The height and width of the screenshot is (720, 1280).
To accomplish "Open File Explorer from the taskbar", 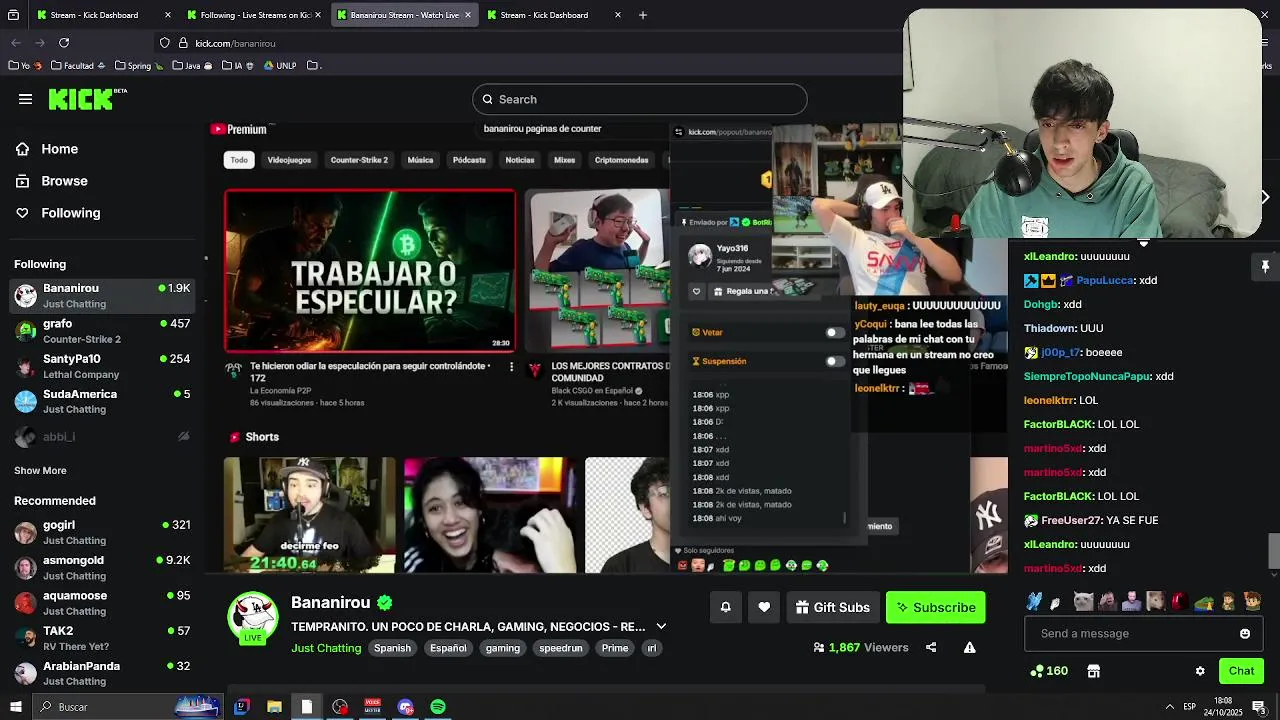I will [x=274, y=707].
